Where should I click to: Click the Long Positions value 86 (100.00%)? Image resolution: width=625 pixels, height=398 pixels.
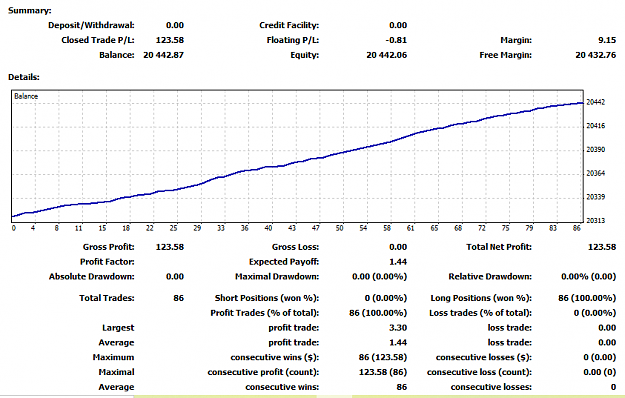coord(587,298)
